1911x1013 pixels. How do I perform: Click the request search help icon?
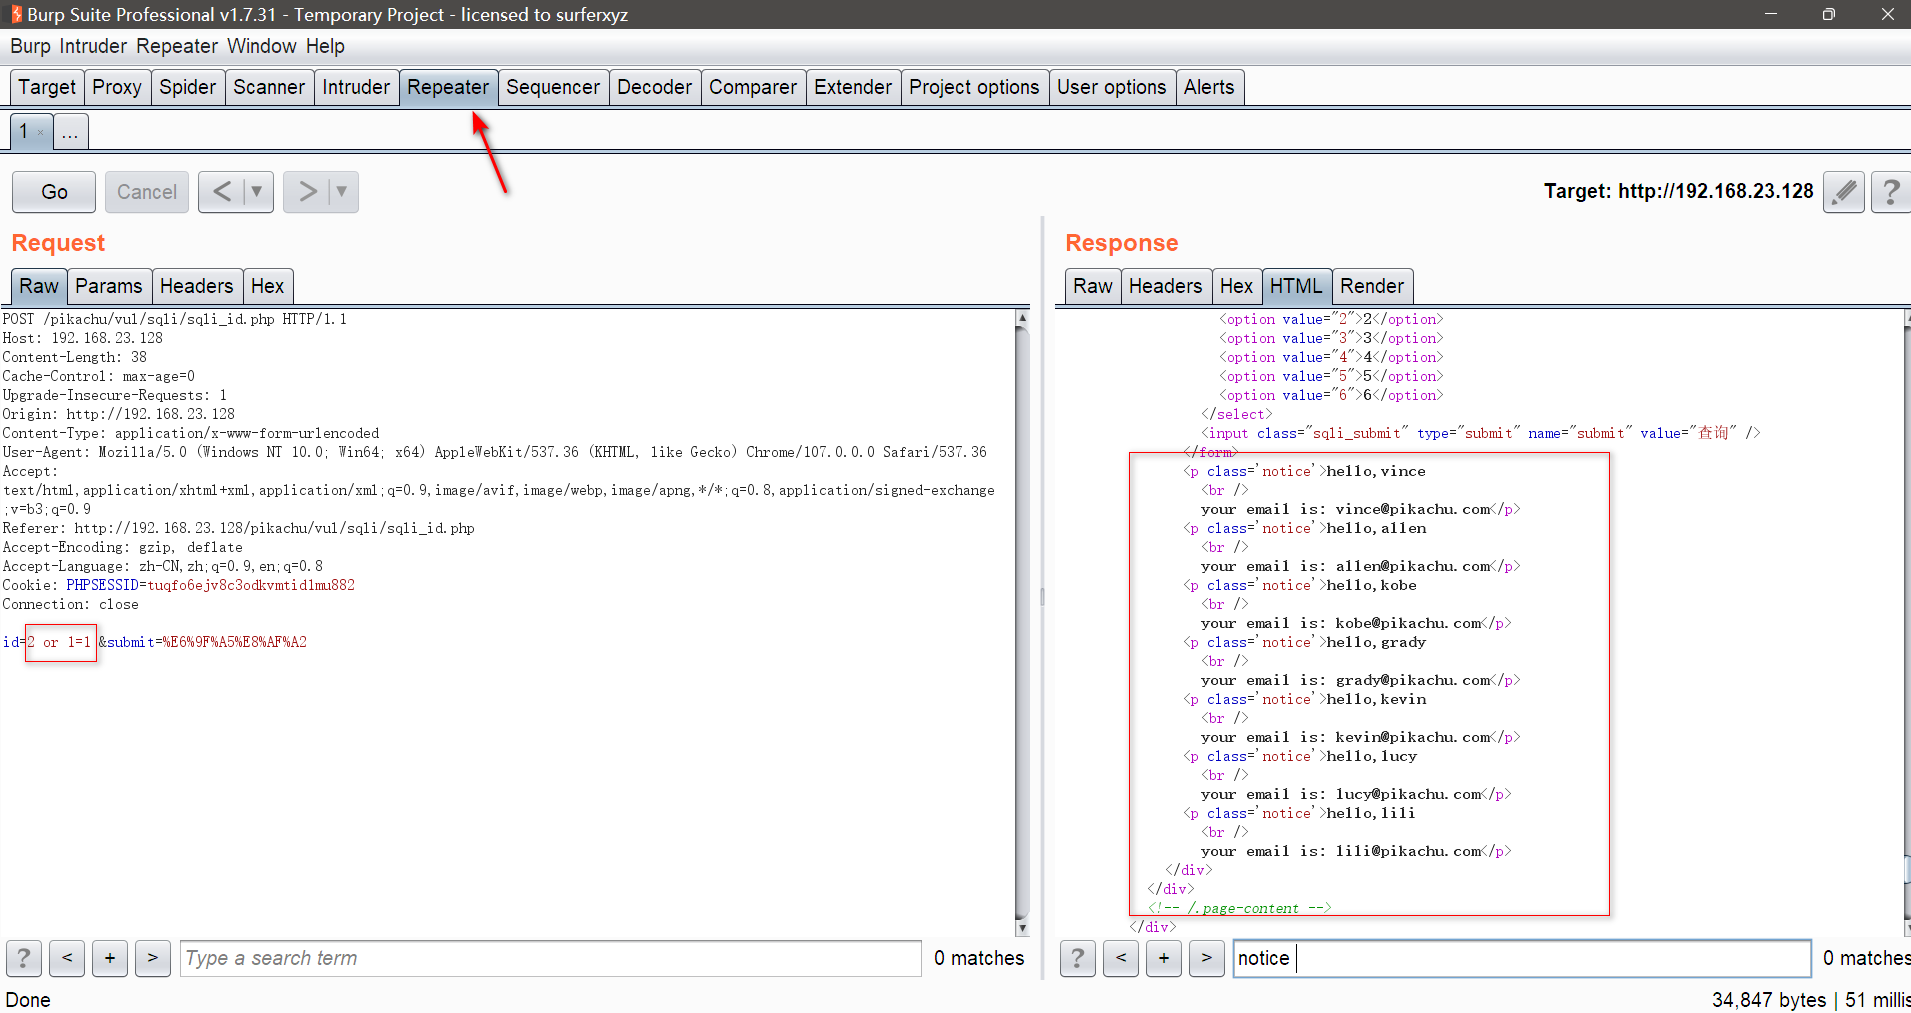[x=24, y=958]
